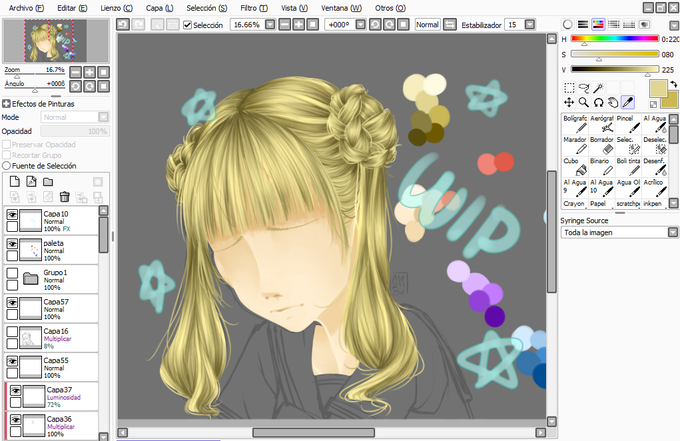Hide the Capa57 layer
Screen dimensions: 680x441
12,303
